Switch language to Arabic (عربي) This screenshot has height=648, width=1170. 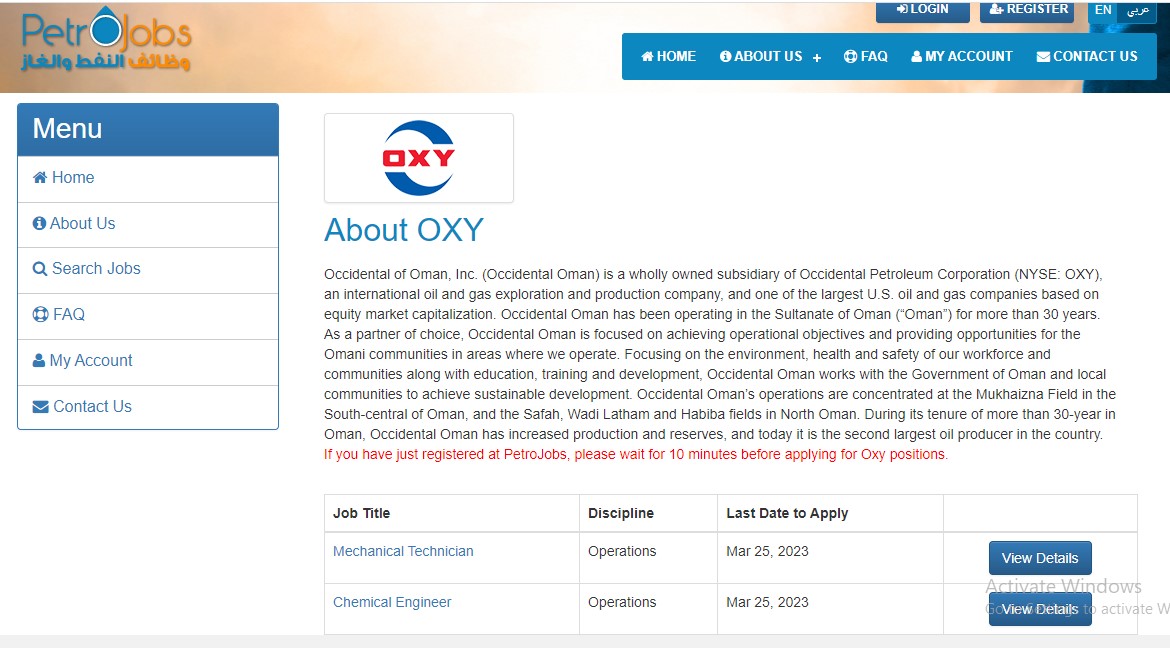click(x=1138, y=10)
